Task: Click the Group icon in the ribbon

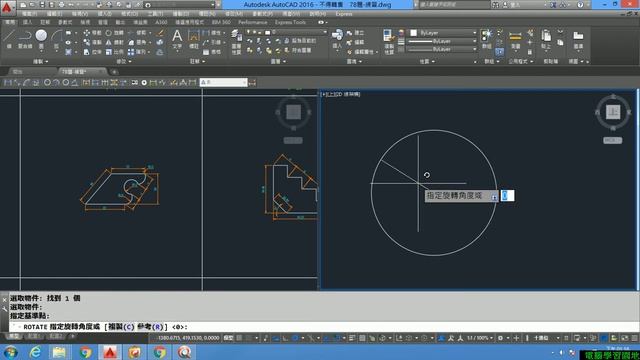Action: click(487, 39)
